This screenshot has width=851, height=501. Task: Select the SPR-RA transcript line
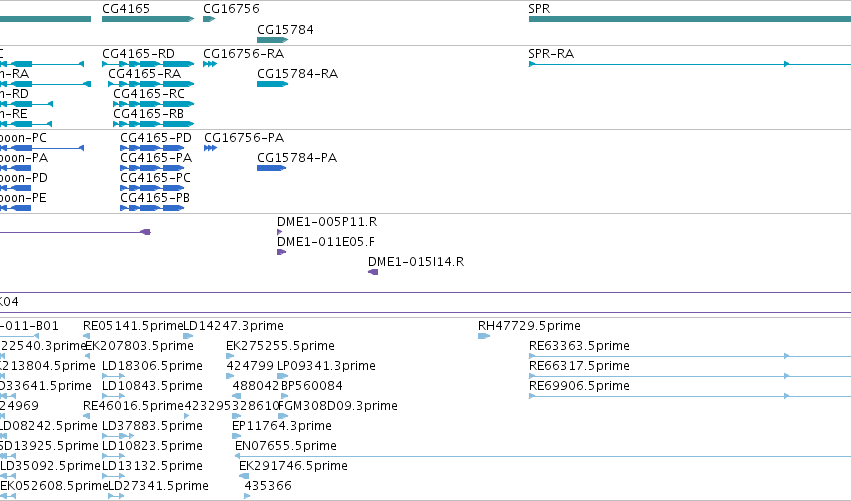(690, 64)
